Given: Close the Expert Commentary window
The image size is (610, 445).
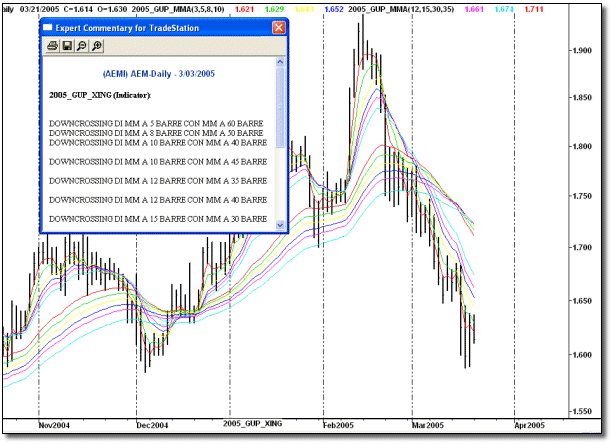Looking at the screenshot, I should click(x=279, y=28).
